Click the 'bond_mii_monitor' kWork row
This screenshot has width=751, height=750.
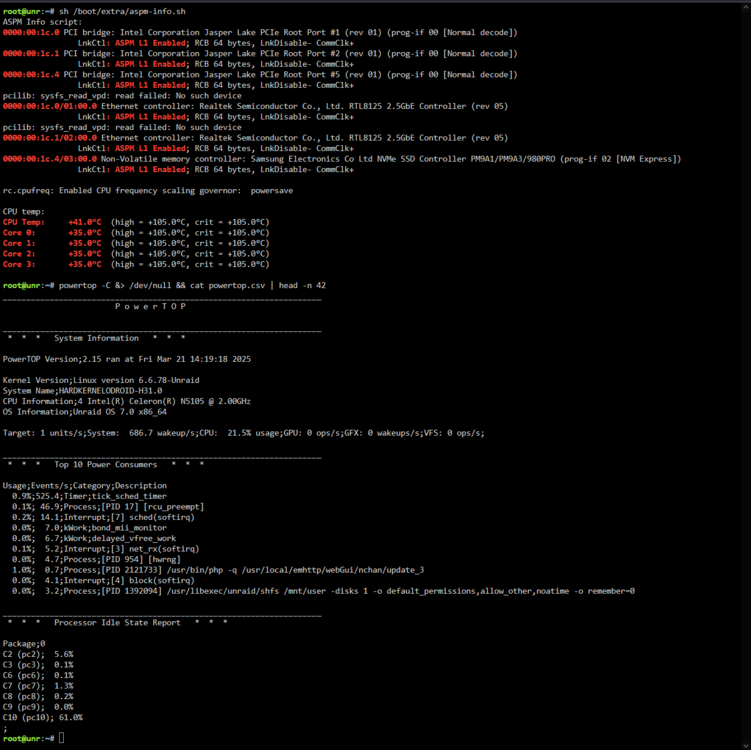[89, 527]
